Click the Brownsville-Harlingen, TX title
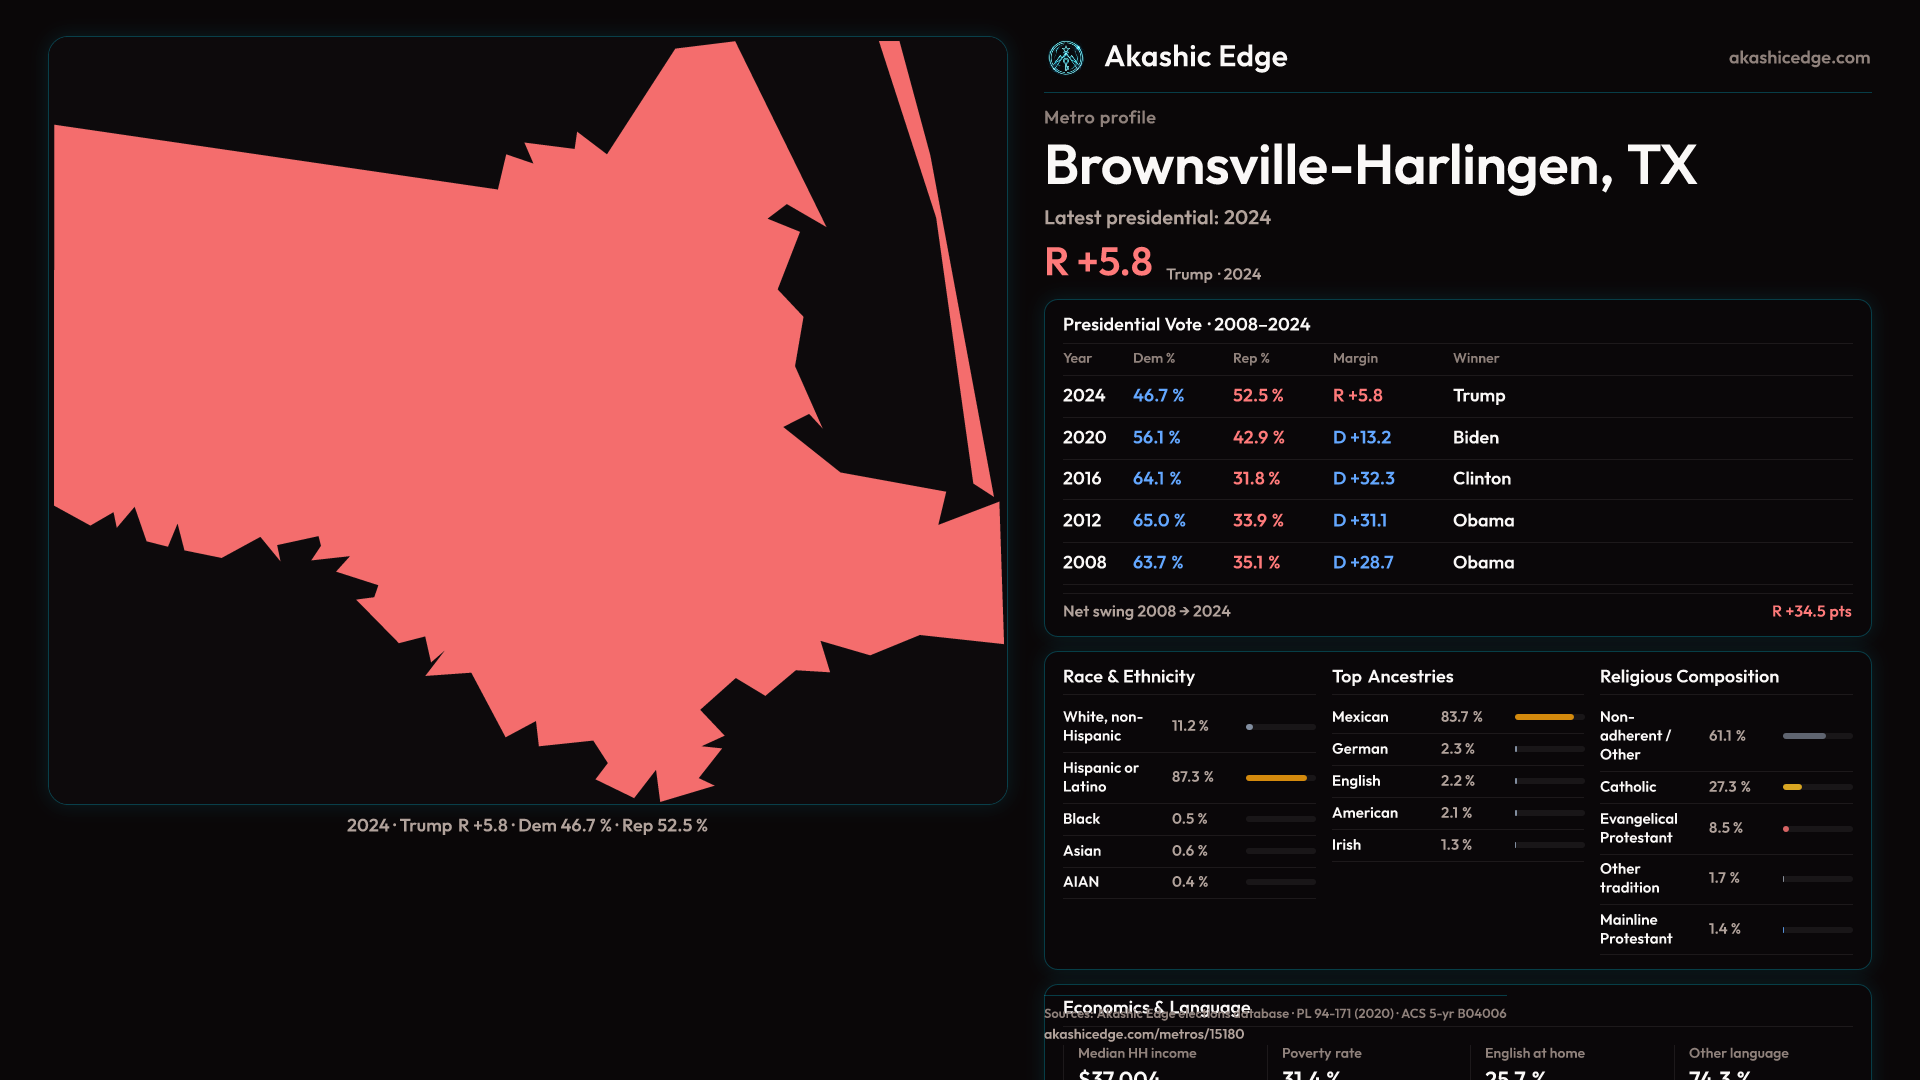Viewport: 1920px width, 1080px height. 1370,166
